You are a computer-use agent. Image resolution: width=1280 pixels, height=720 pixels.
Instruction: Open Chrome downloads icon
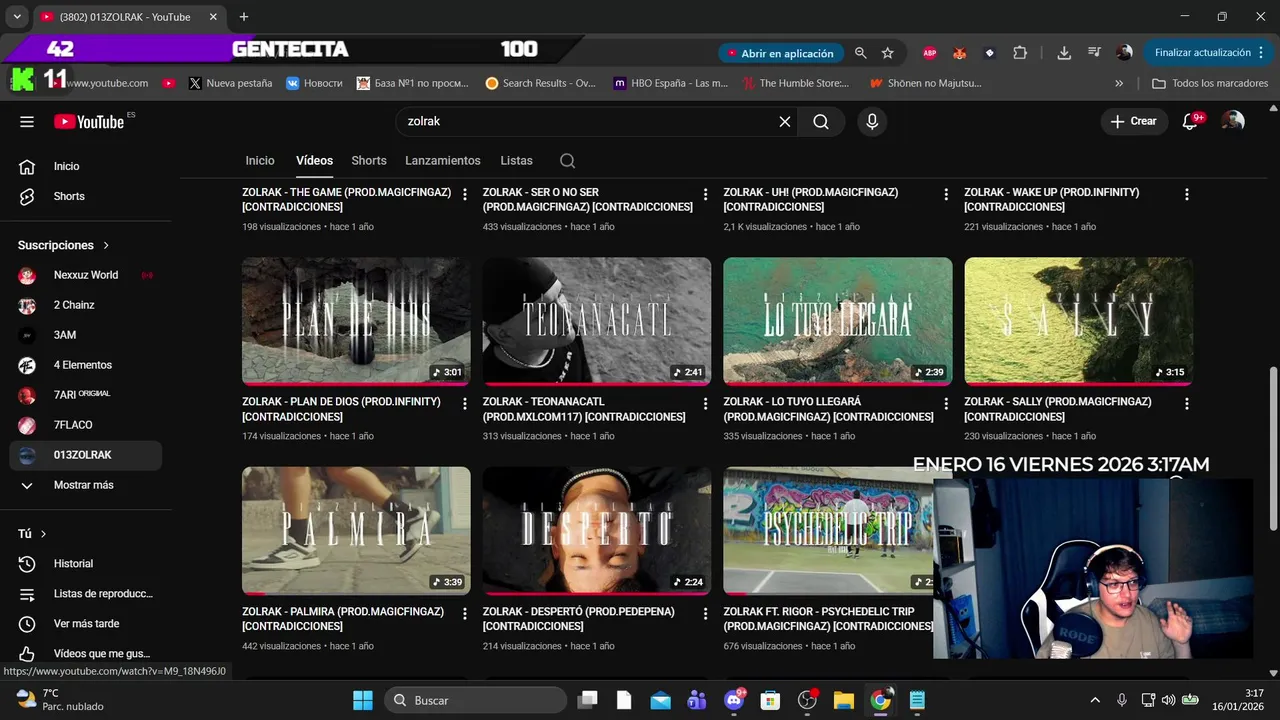(1064, 53)
